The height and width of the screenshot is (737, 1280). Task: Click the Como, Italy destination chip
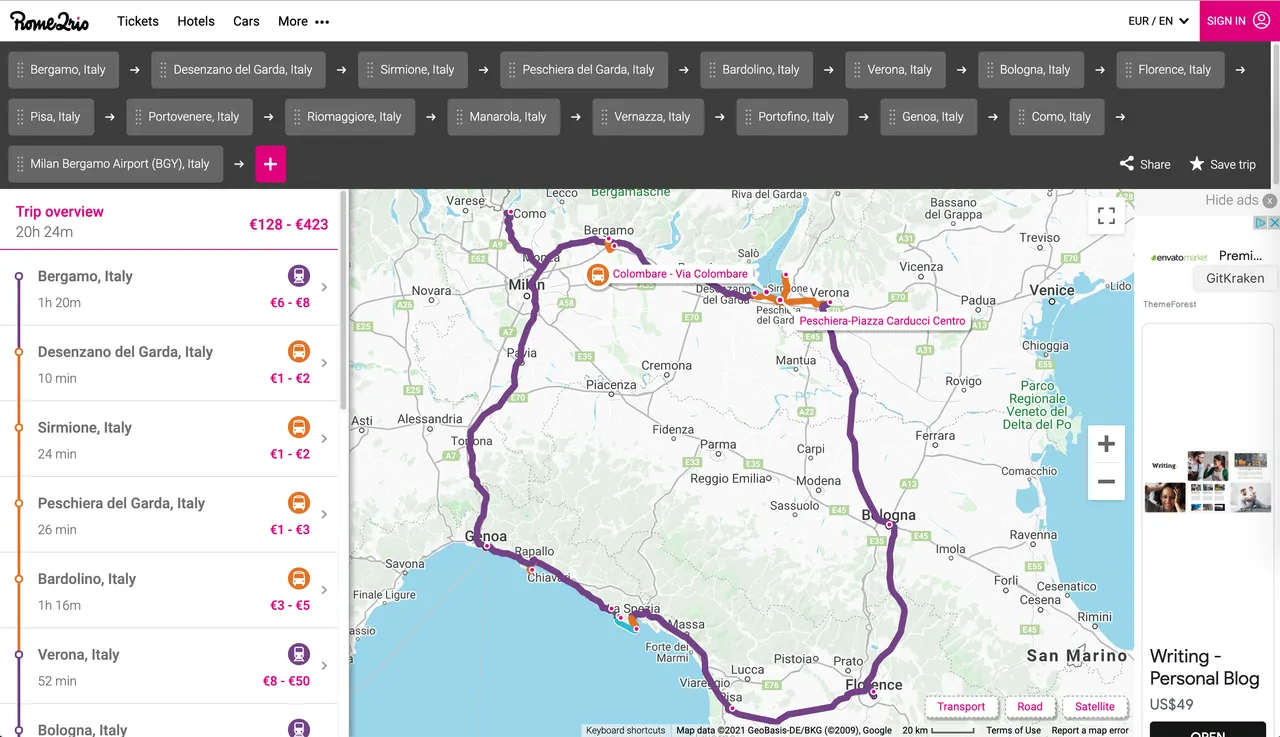pos(1057,117)
